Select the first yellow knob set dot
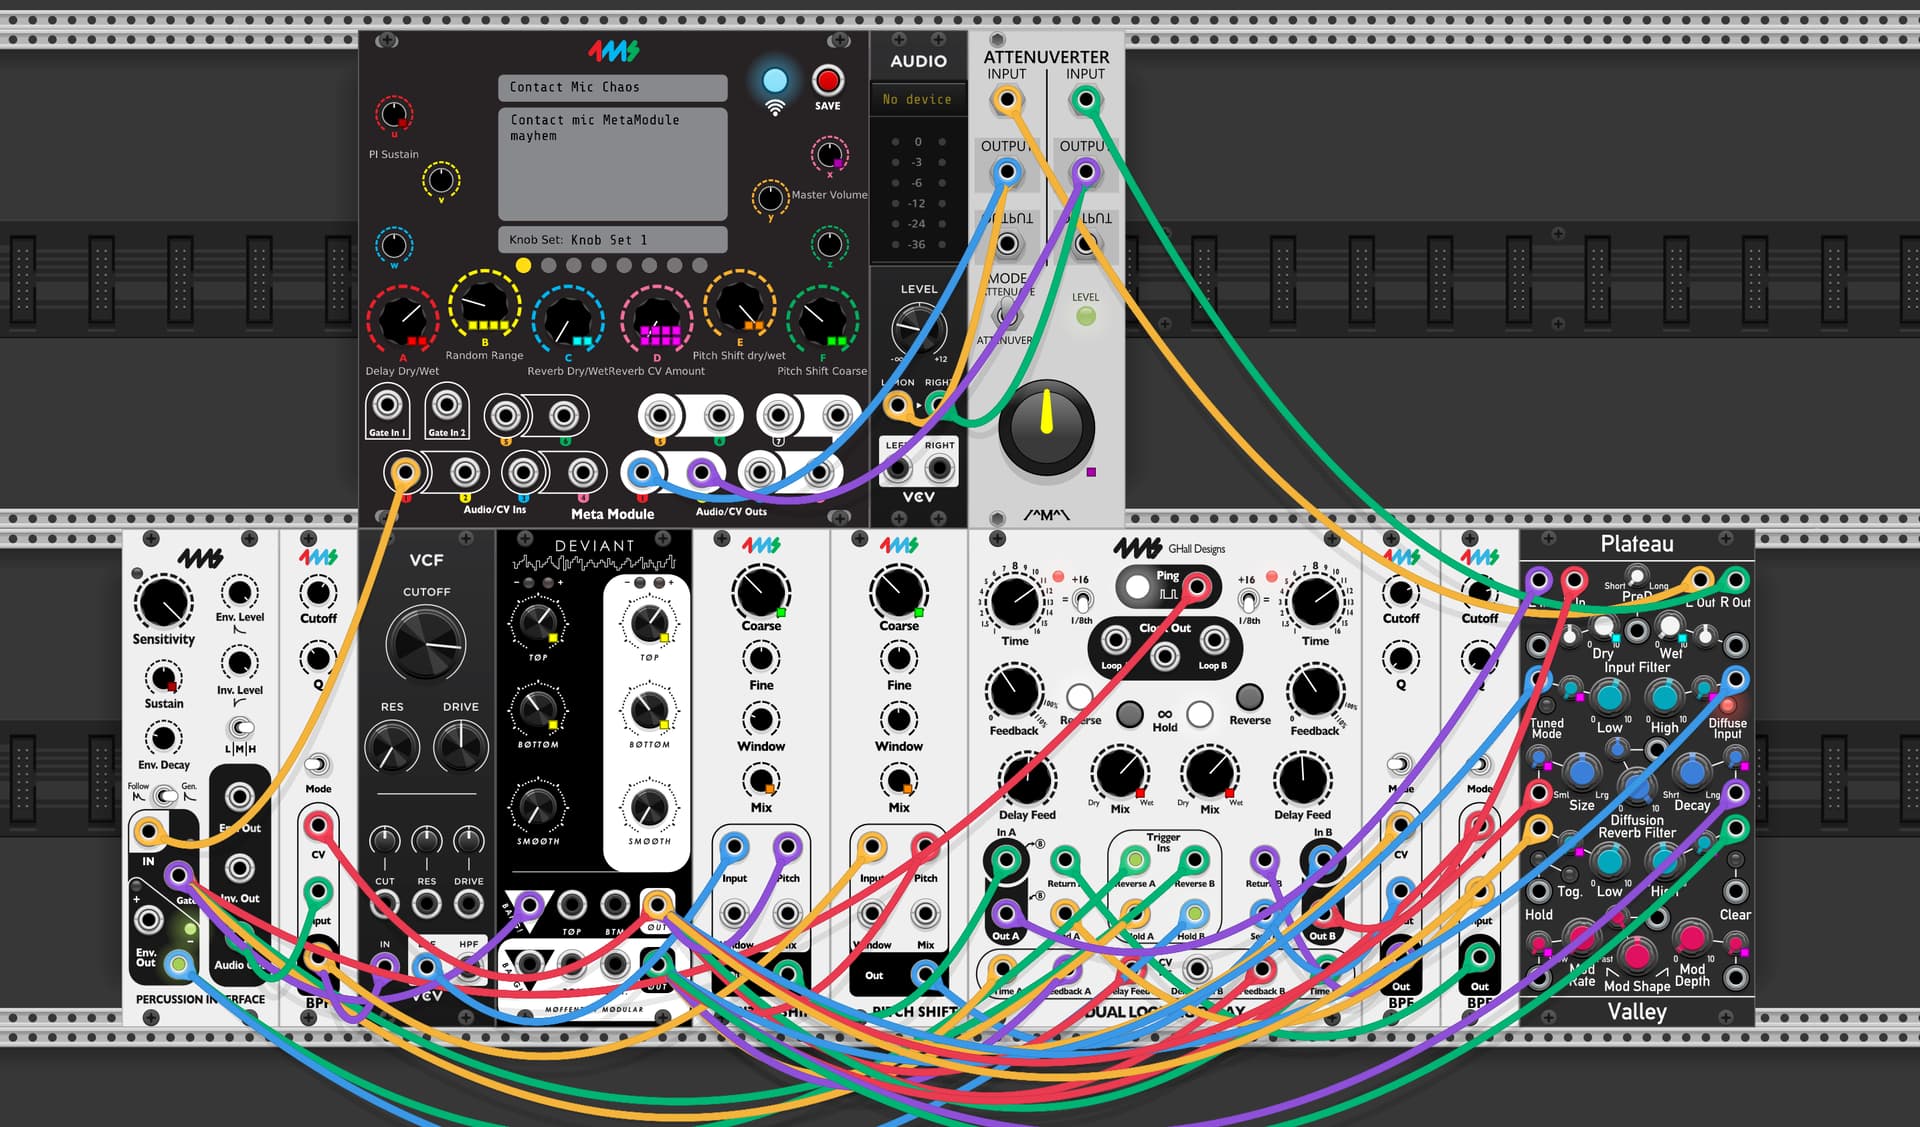 pyautogui.click(x=523, y=265)
